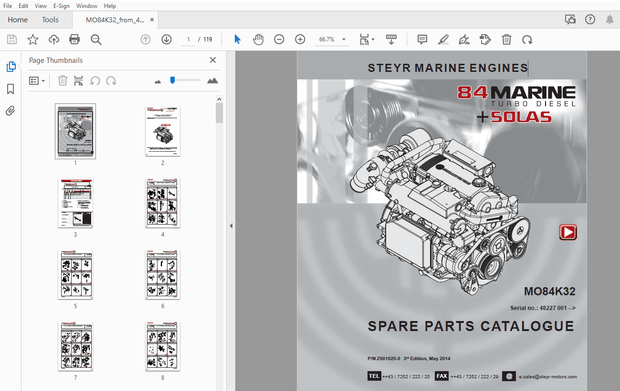Delete pages via thumbnails panel trash
The height and width of the screenshot is (391, 620).
coord(62,81)
